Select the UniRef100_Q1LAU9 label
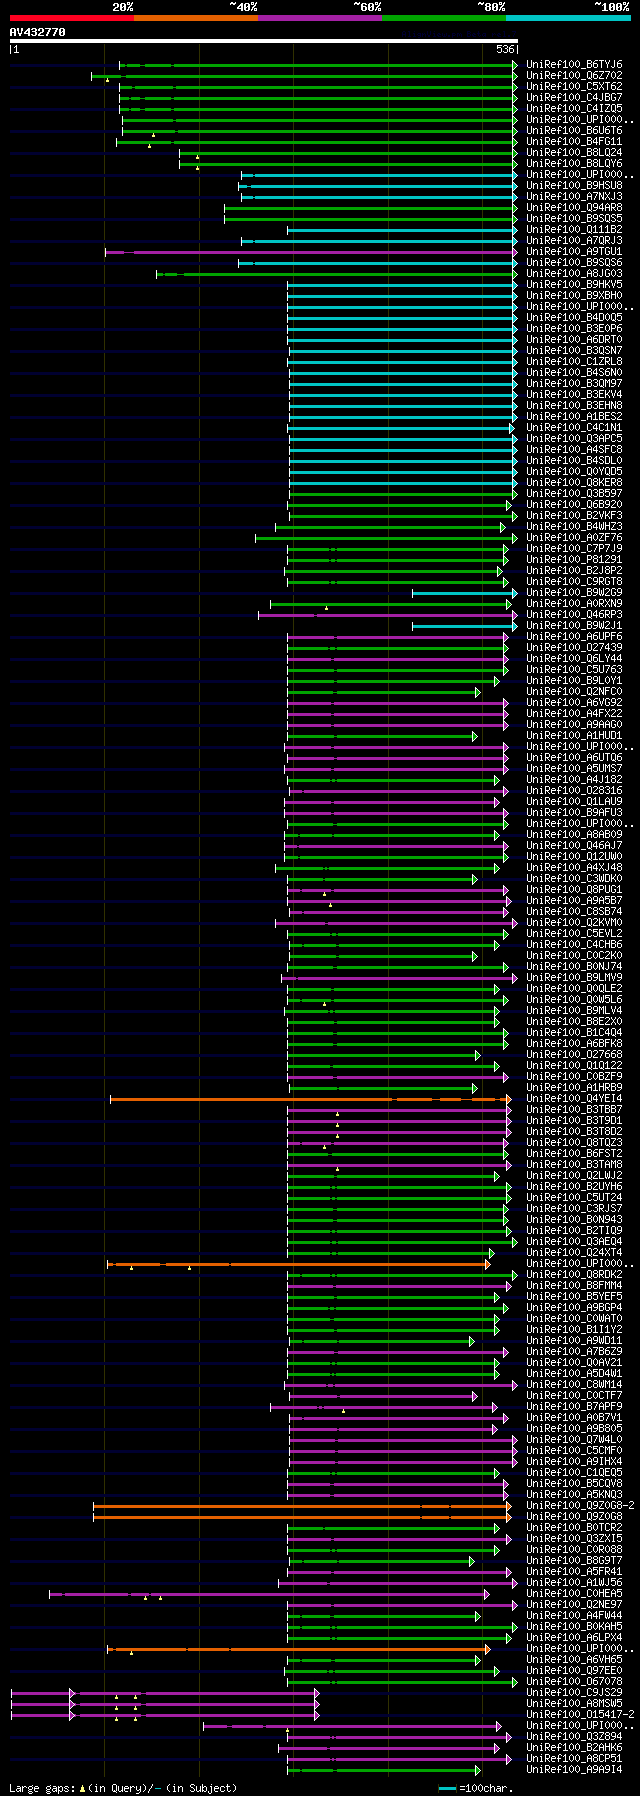This screenshot has width=640, height=1796. point(574,802)
